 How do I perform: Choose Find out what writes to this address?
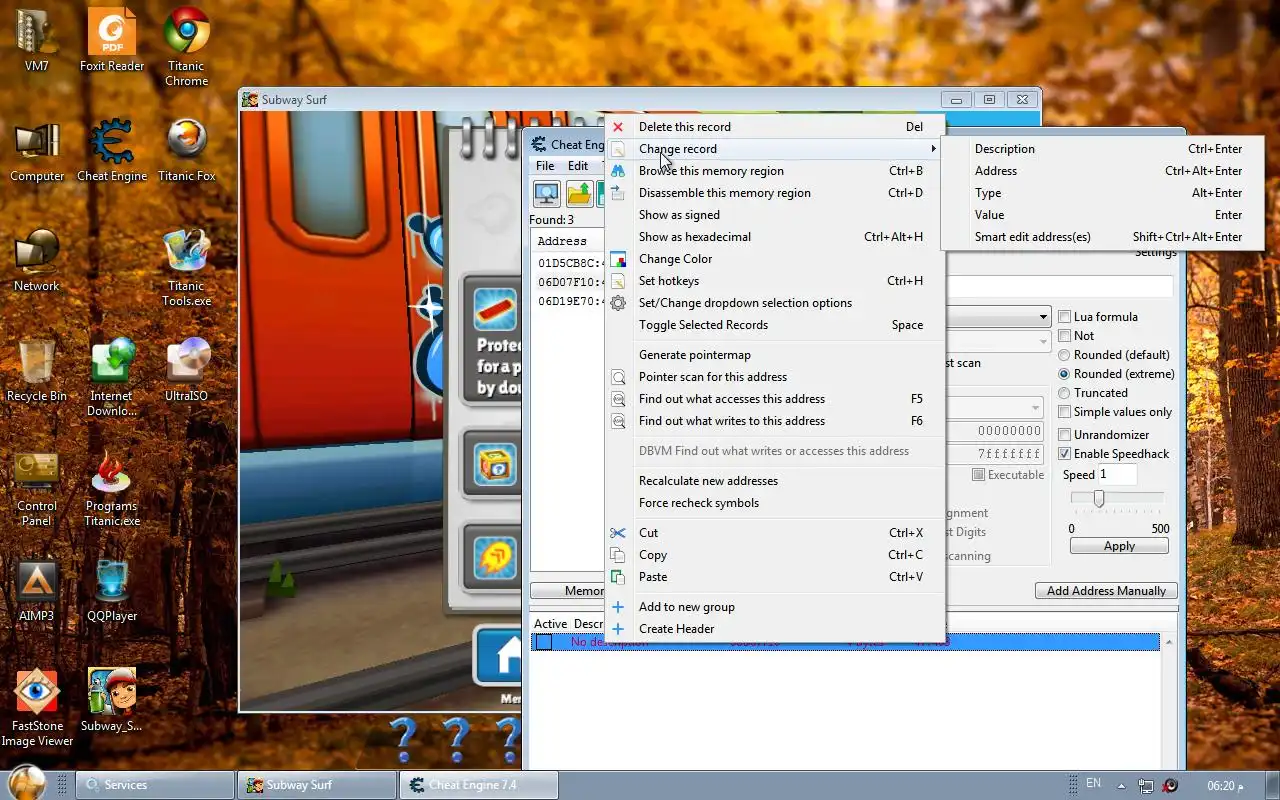pyautogui.click(x=775, y=421)
